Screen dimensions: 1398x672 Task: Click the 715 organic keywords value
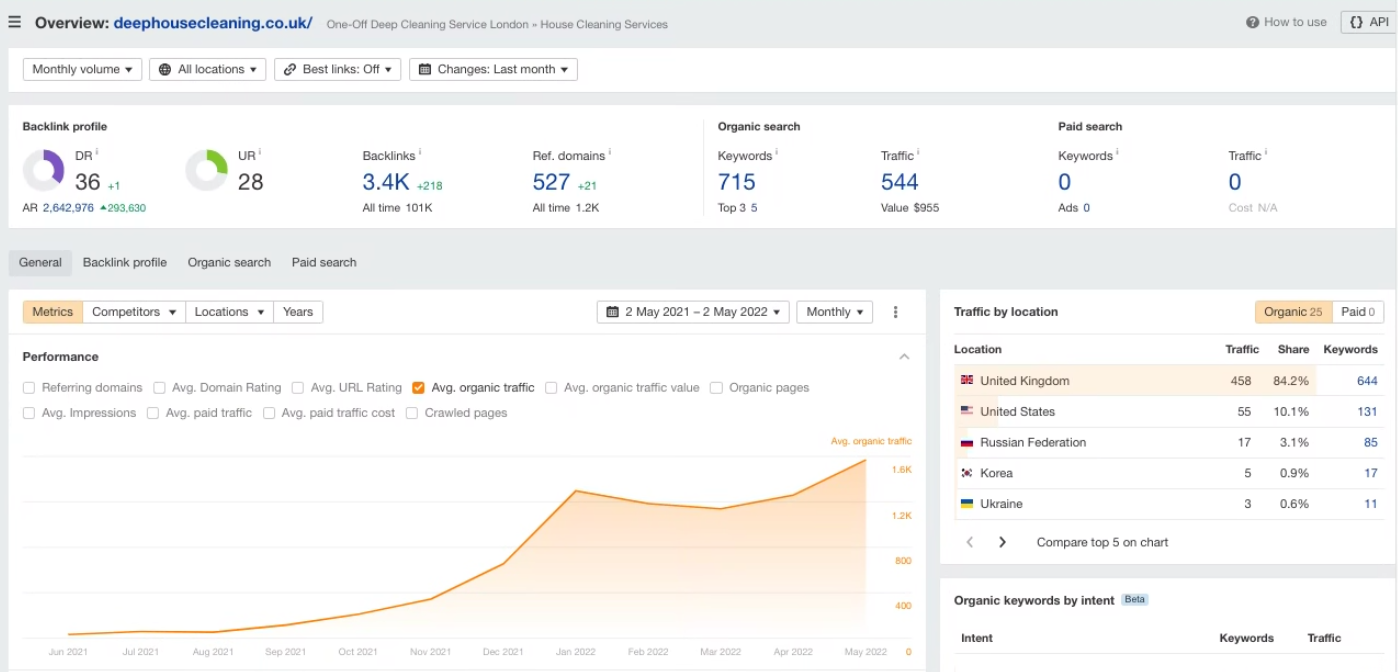[x=737, y=182]
